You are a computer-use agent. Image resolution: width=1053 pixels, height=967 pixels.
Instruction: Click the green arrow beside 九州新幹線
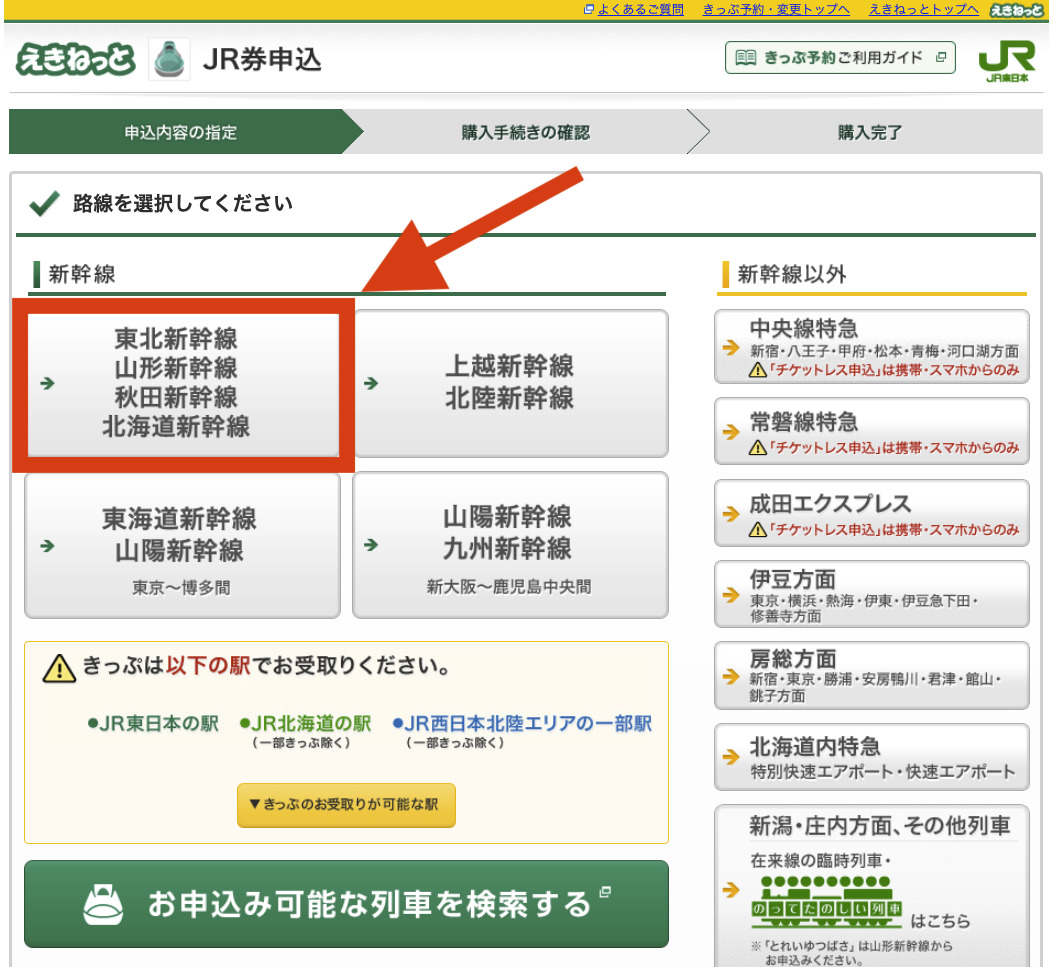click(371, 545)
